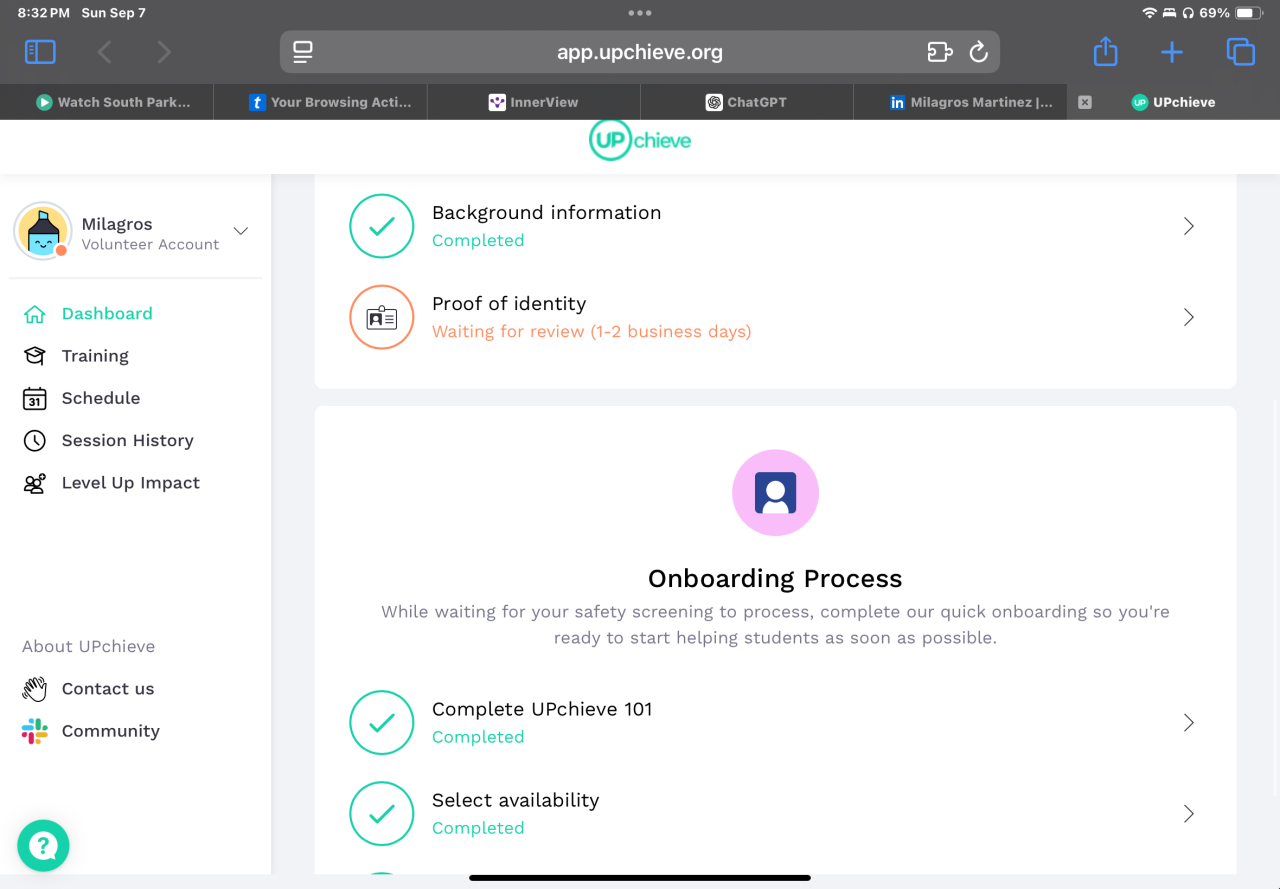Click the Select availability checkmark icon
The image size is (1280, 889).
tap(381, 814)
